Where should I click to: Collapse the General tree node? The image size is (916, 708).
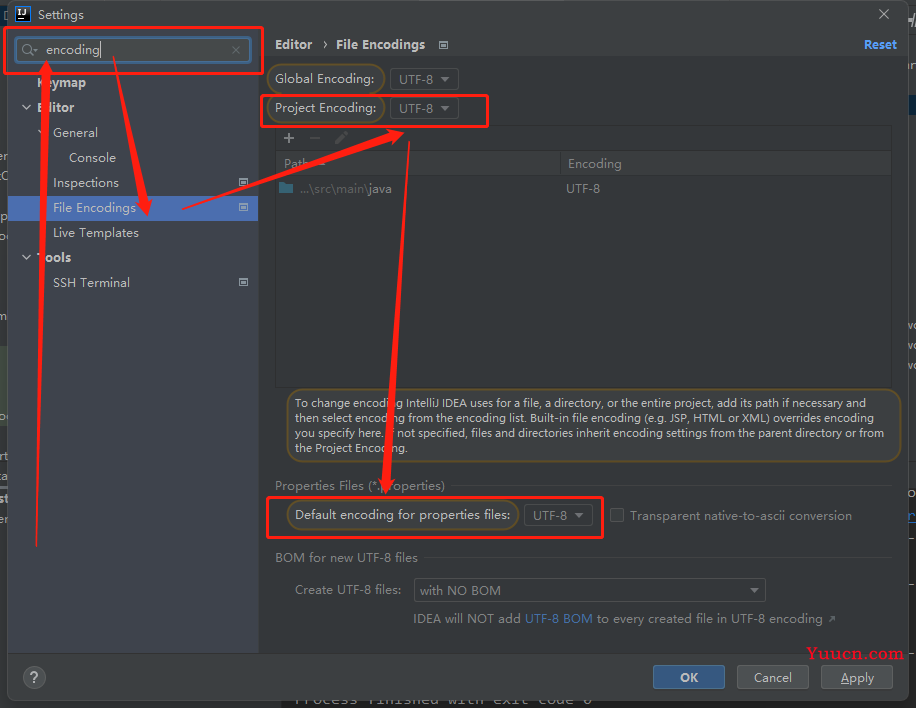coord(42,133)
